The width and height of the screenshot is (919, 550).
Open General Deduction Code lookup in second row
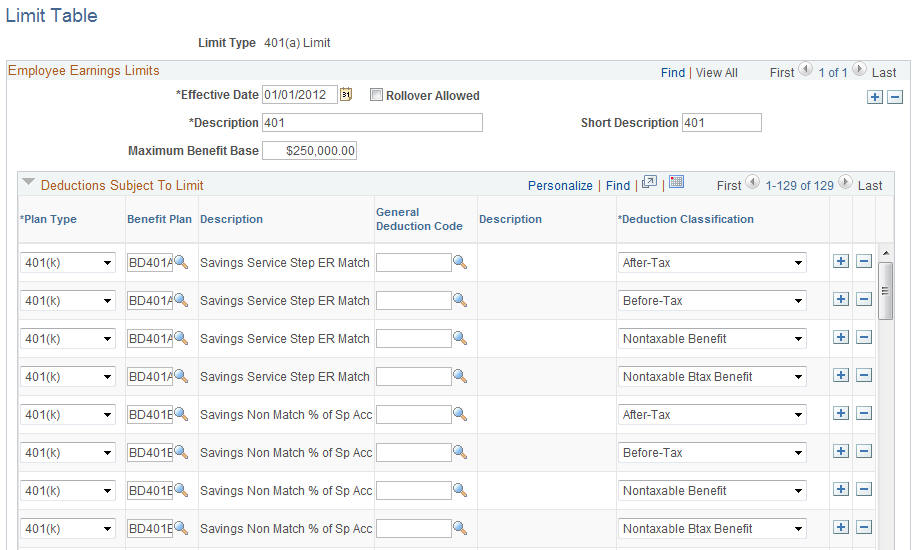pos(460,300)
